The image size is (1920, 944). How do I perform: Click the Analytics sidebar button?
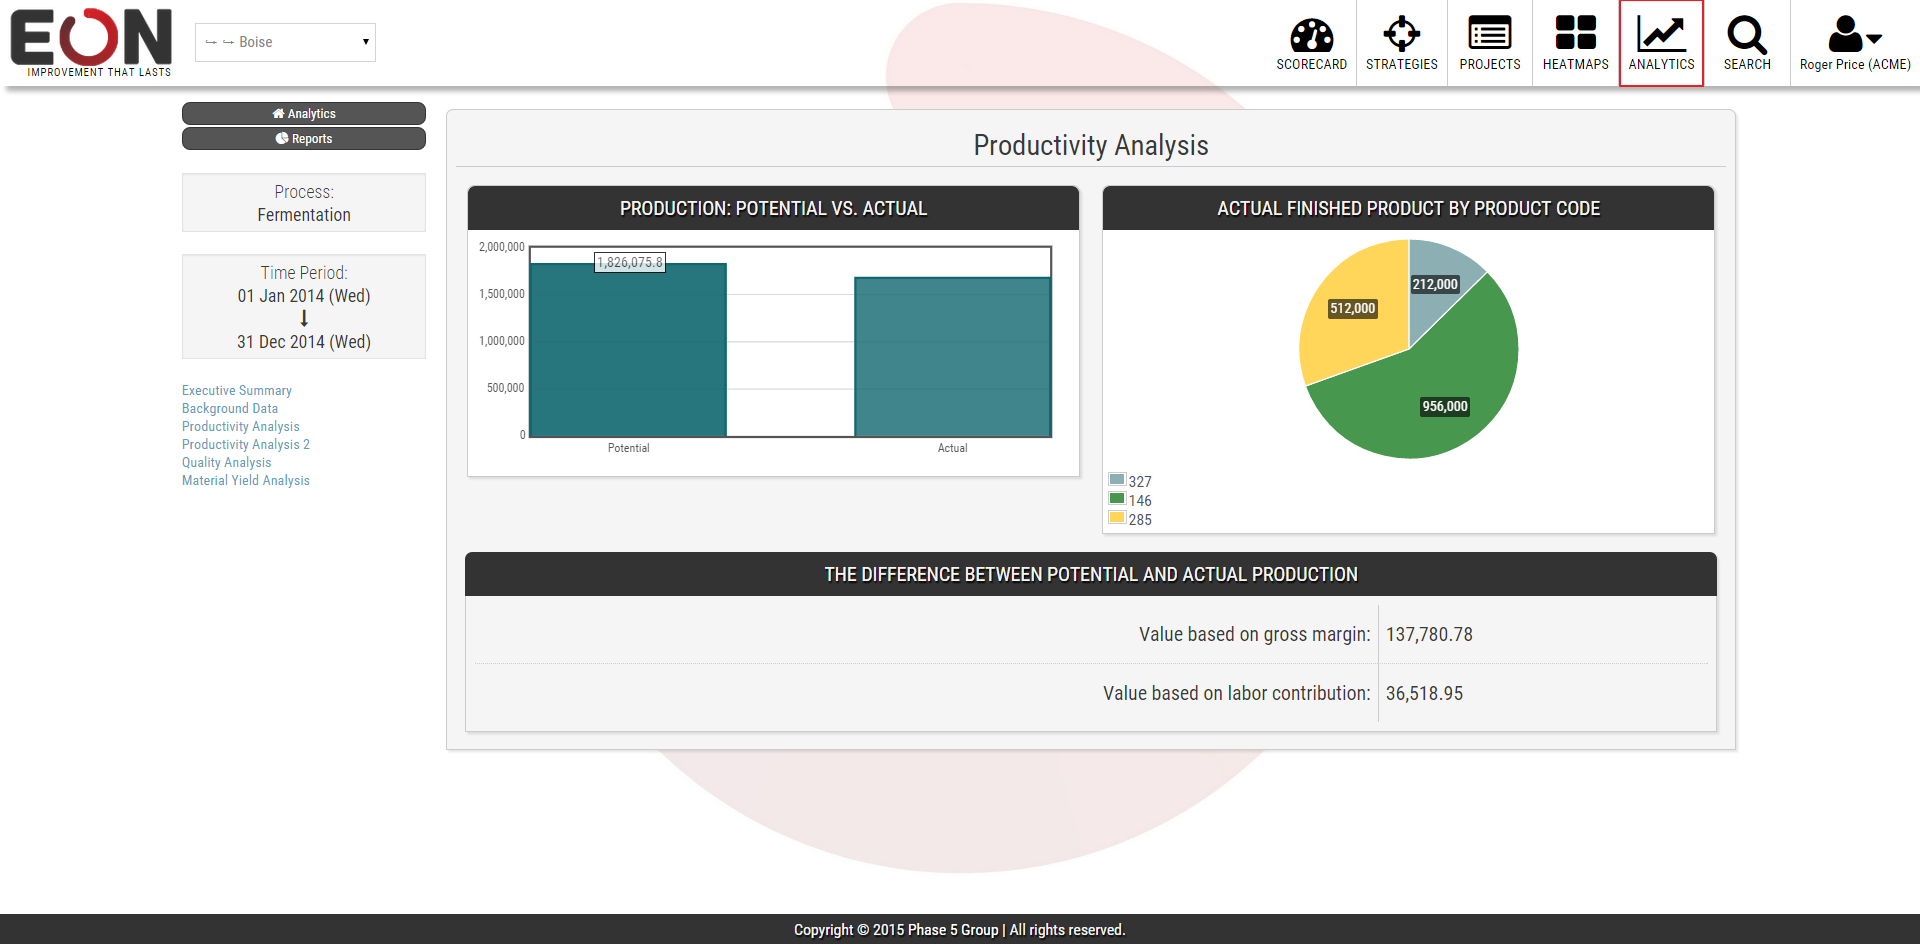(304, 113)
